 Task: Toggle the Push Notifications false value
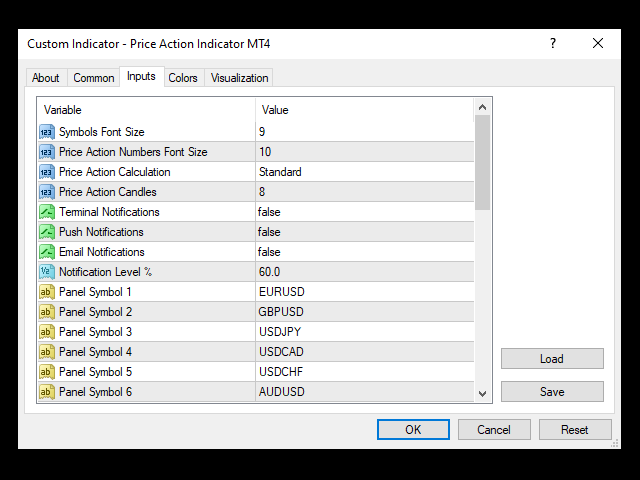click(x=270, y=232)
